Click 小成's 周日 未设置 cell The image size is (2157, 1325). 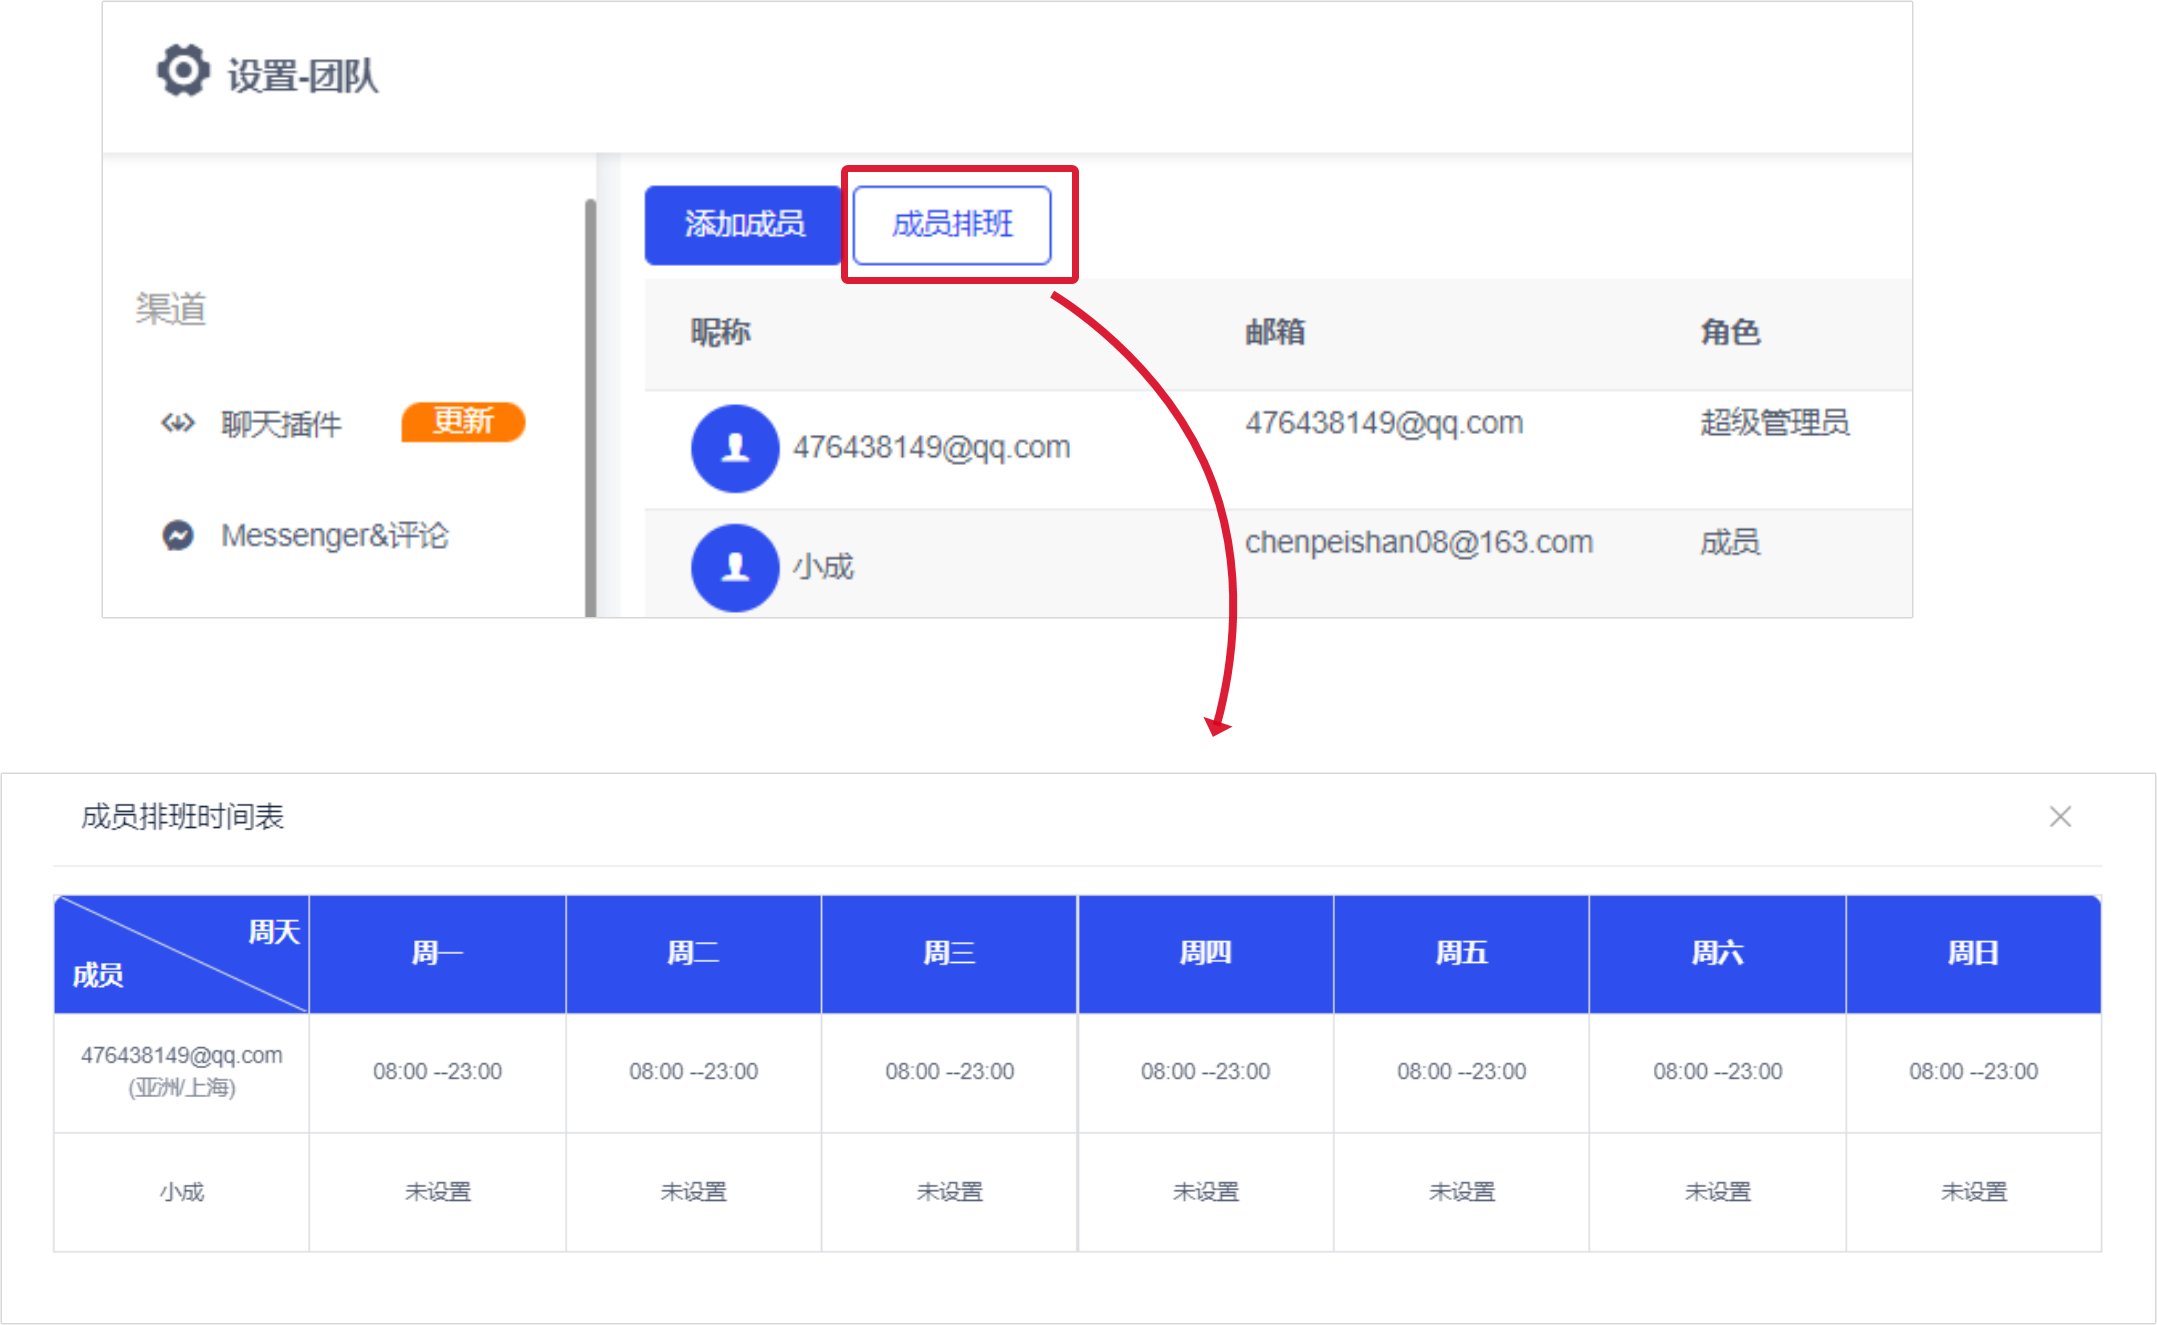pos(1973,1192)
